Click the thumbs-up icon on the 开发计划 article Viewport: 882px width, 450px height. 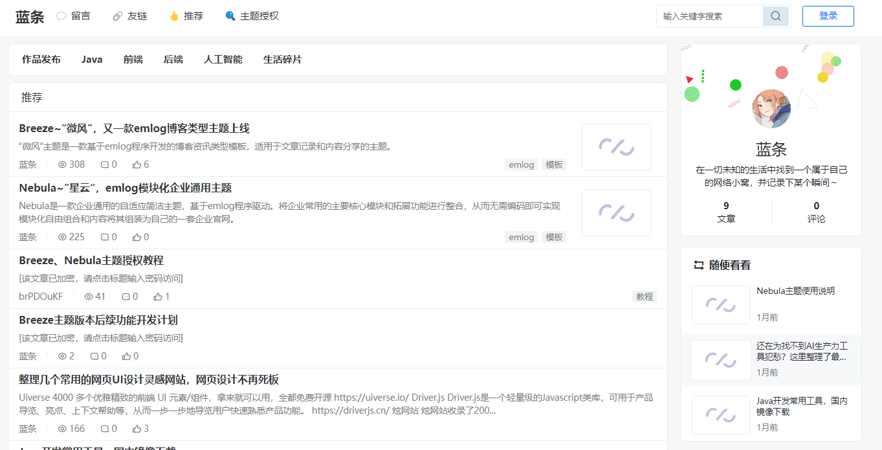click(126, 356)
